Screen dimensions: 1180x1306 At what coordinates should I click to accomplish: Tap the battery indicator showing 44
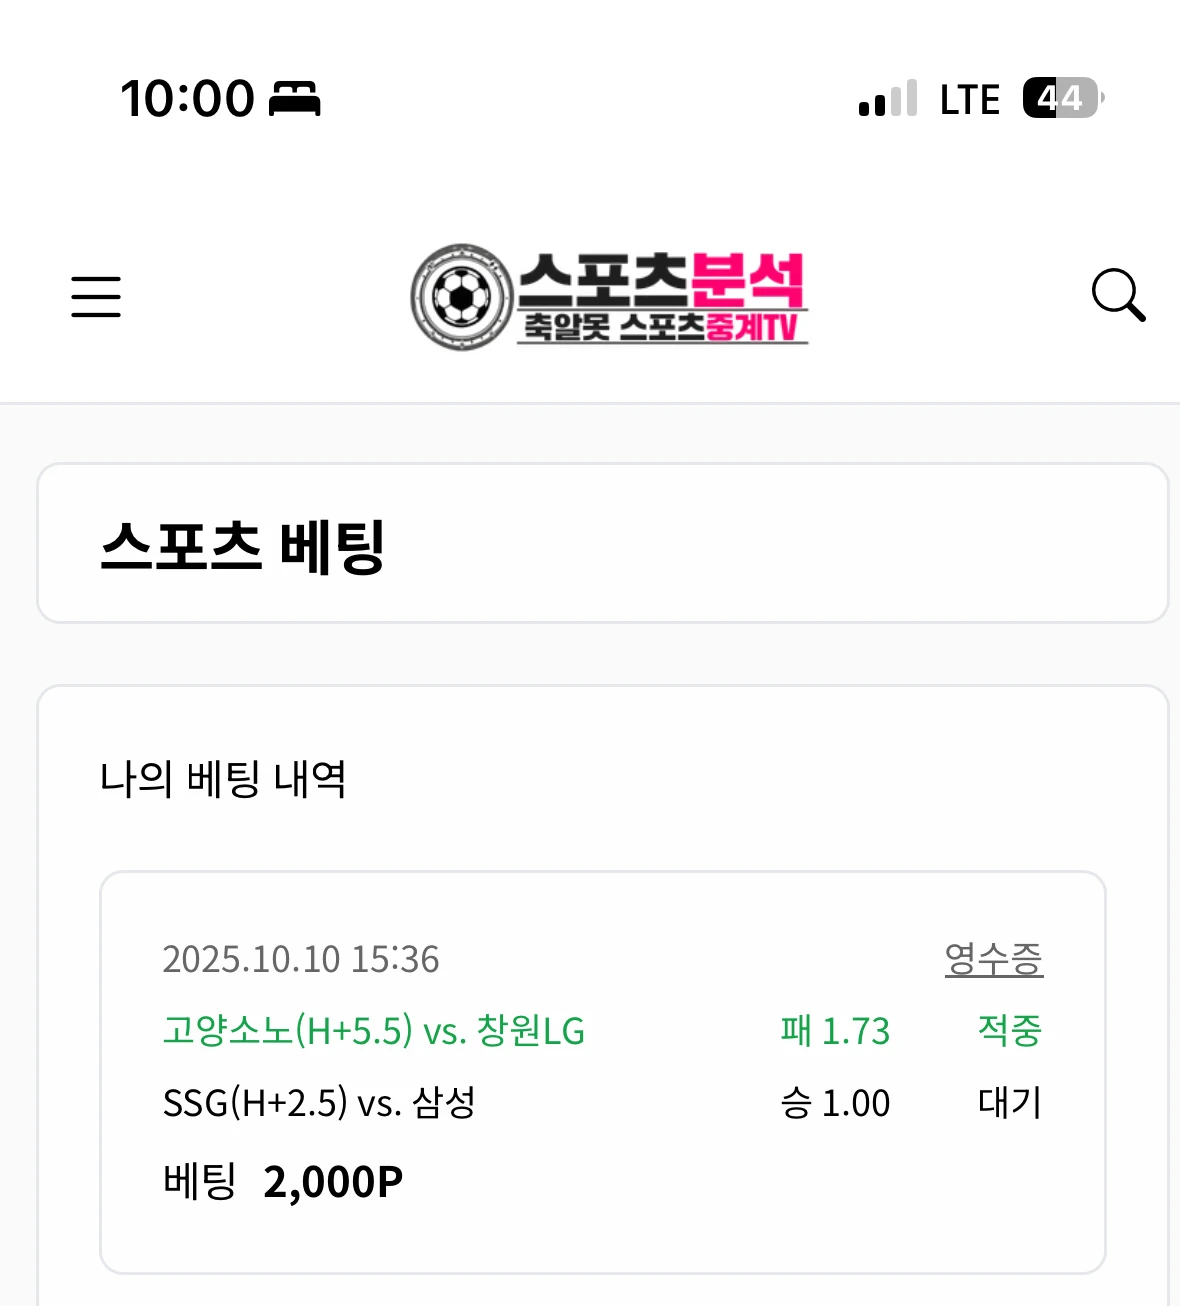(1062, 98)
